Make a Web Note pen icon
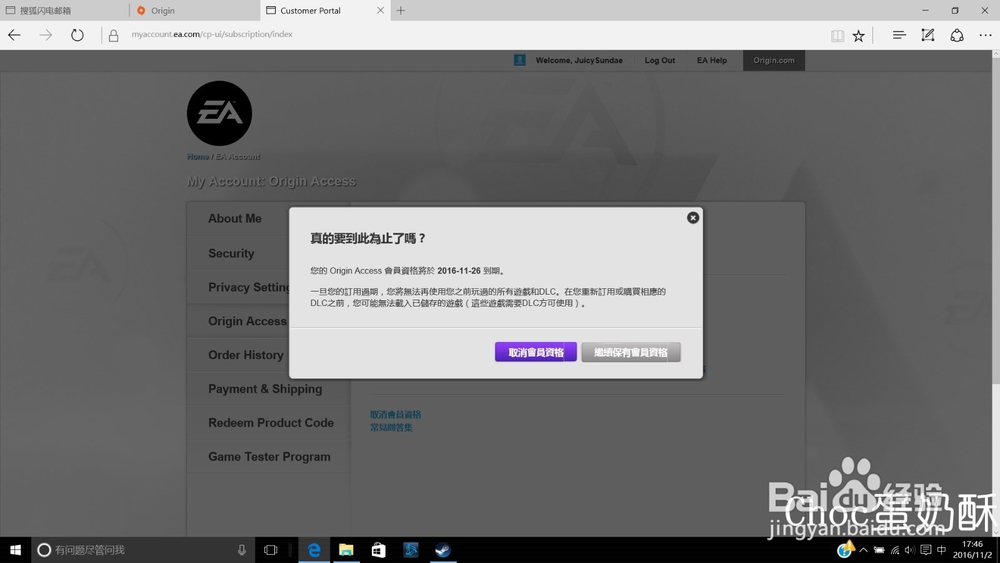1000x563 pixels. coord(928,35)
